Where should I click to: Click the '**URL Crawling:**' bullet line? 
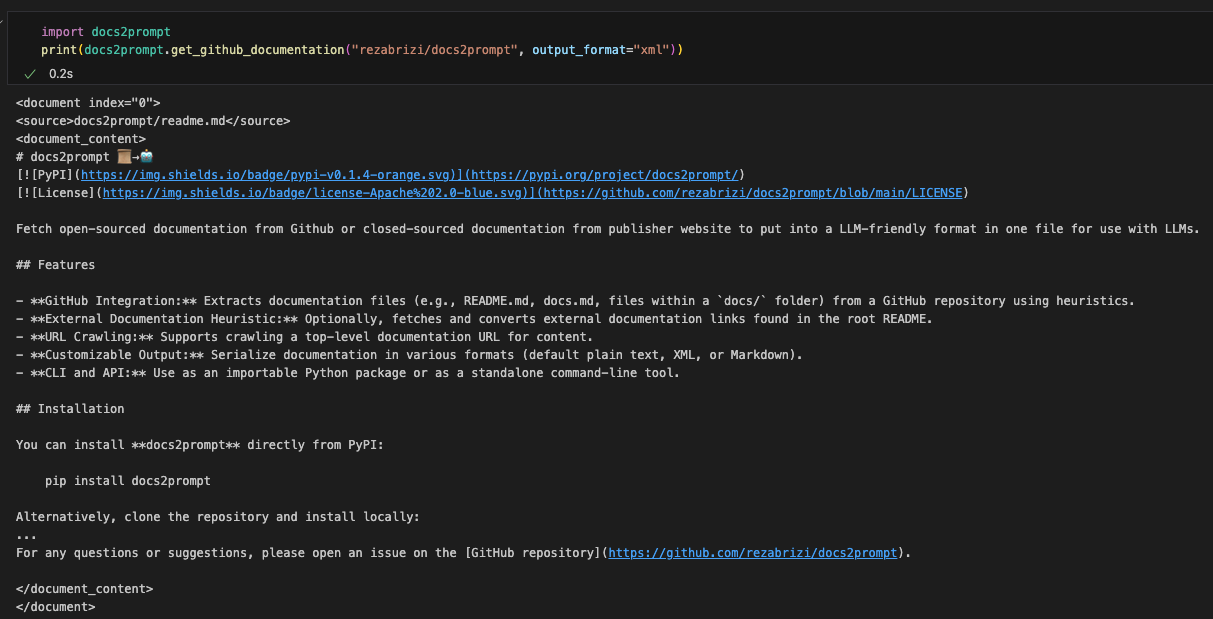[305, 337]
